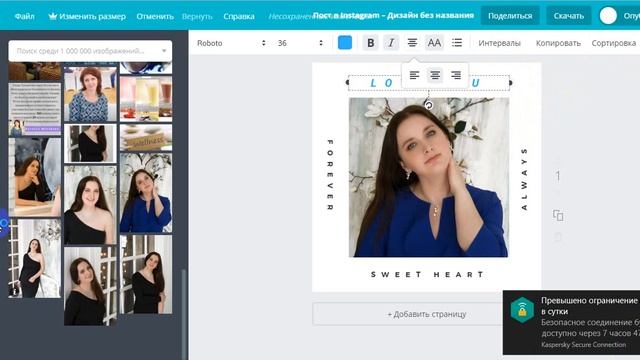Select the ALWAYS vertical text
The width and height of the screenshot is (640, 360).
(524, 179)
